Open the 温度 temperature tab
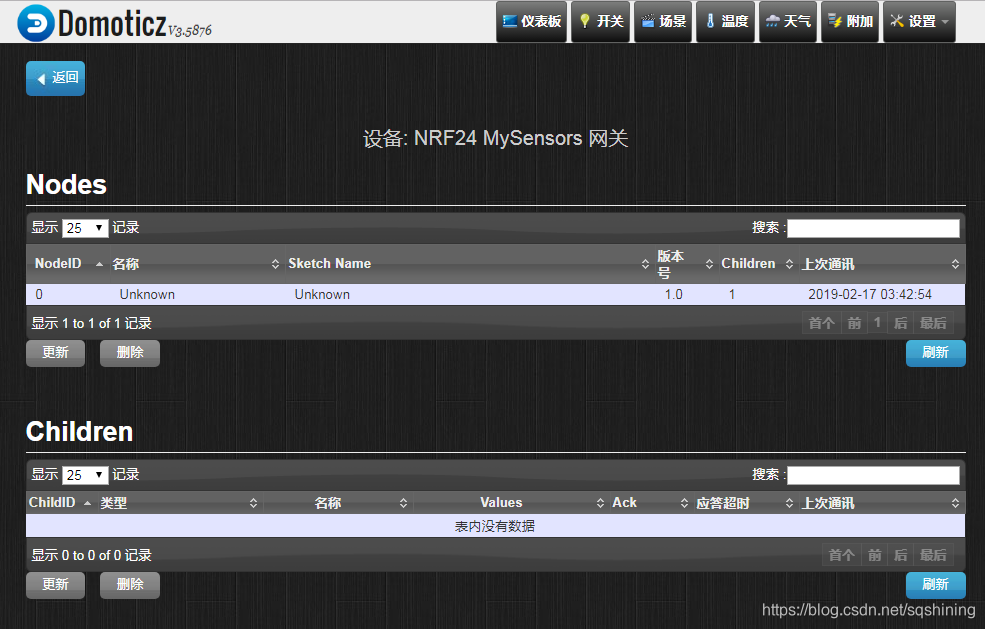Screen dimensions: 985x629 click(726, 21)
